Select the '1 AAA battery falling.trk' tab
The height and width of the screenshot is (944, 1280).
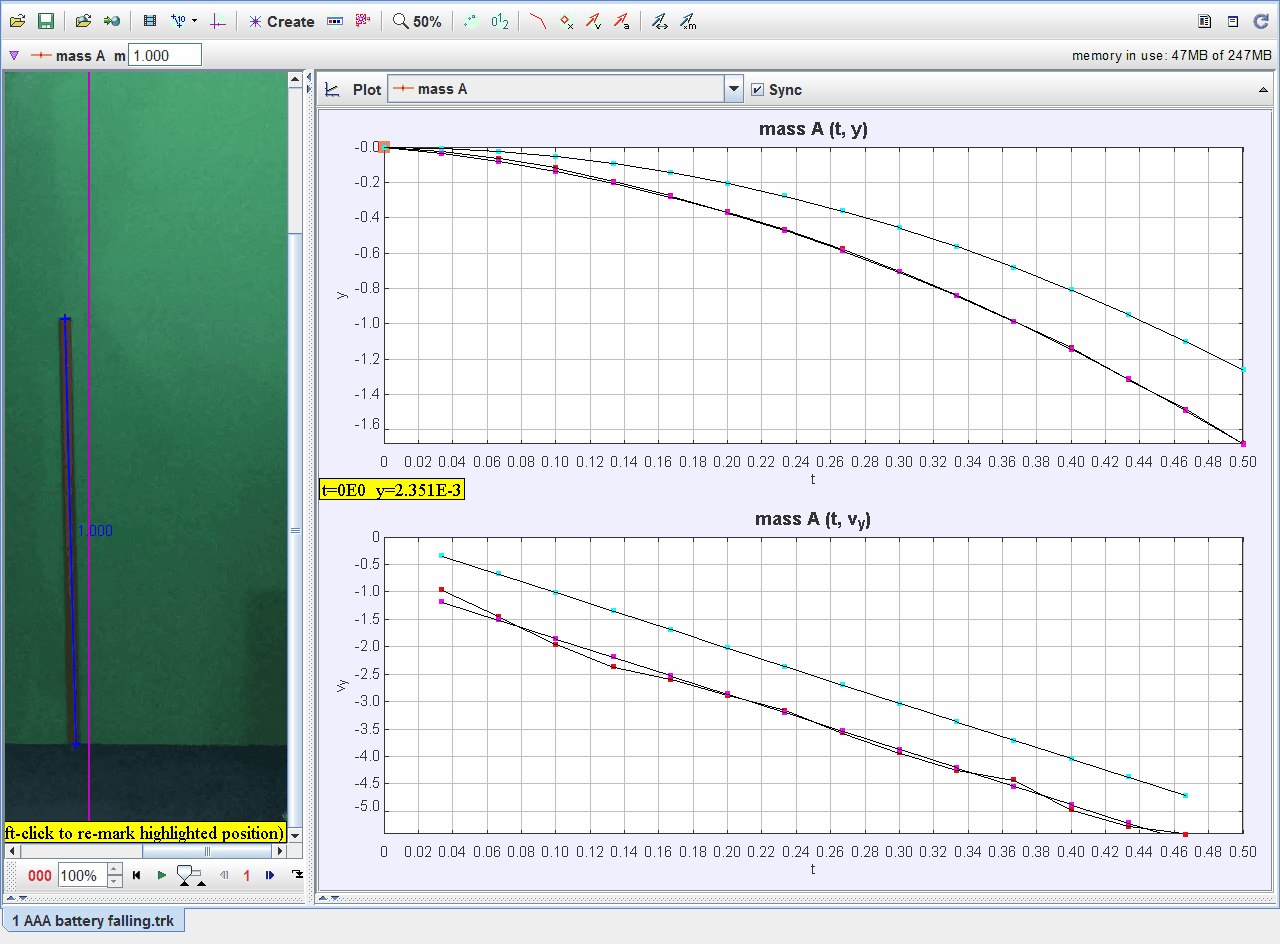(x=93, y=920)
